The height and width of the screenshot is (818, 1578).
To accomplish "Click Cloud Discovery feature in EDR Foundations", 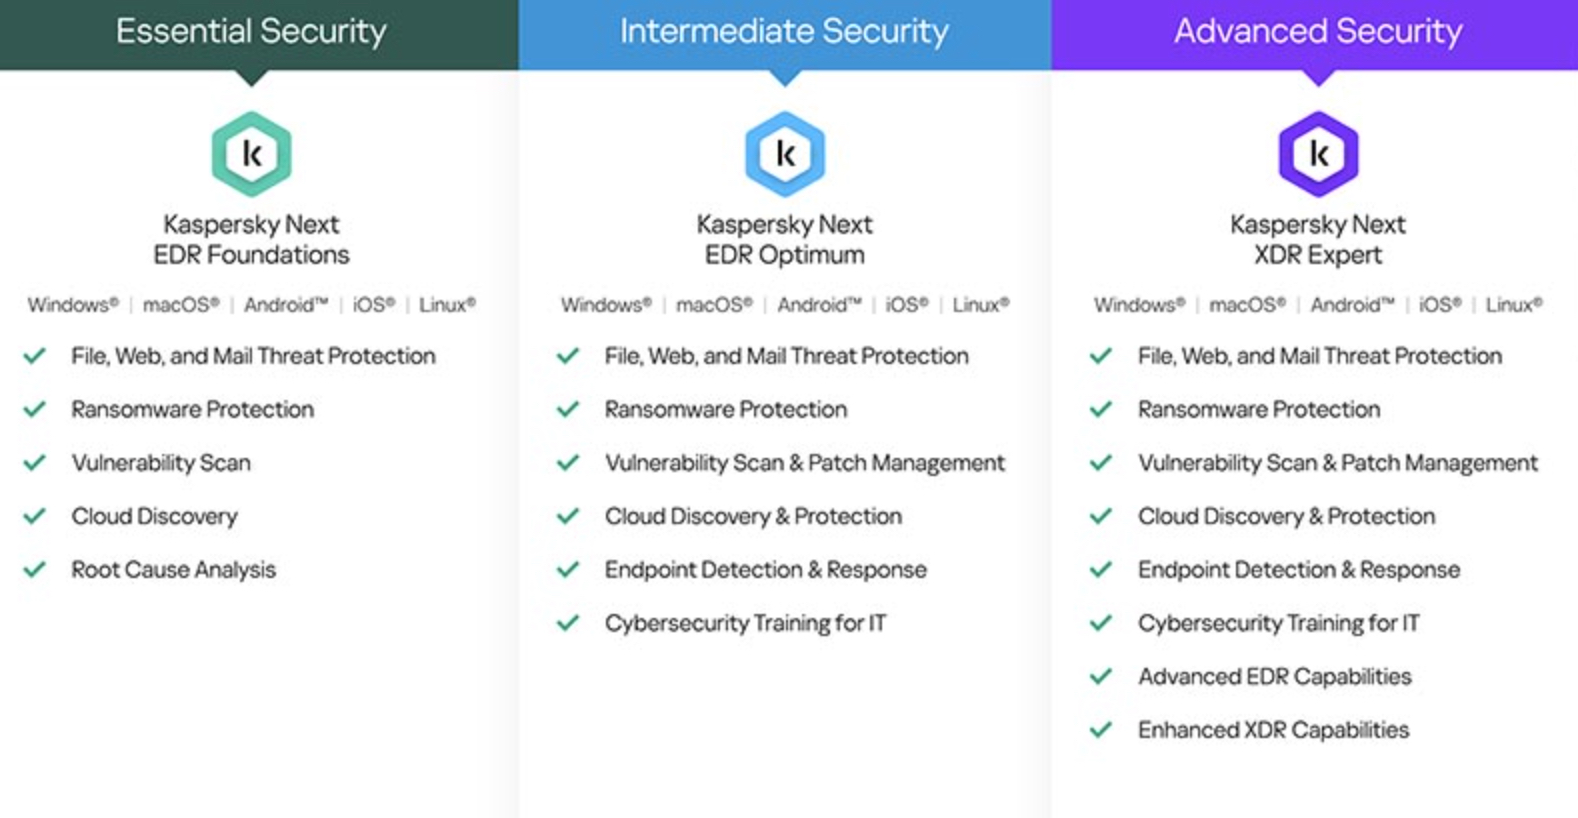I will click(154, 516).
